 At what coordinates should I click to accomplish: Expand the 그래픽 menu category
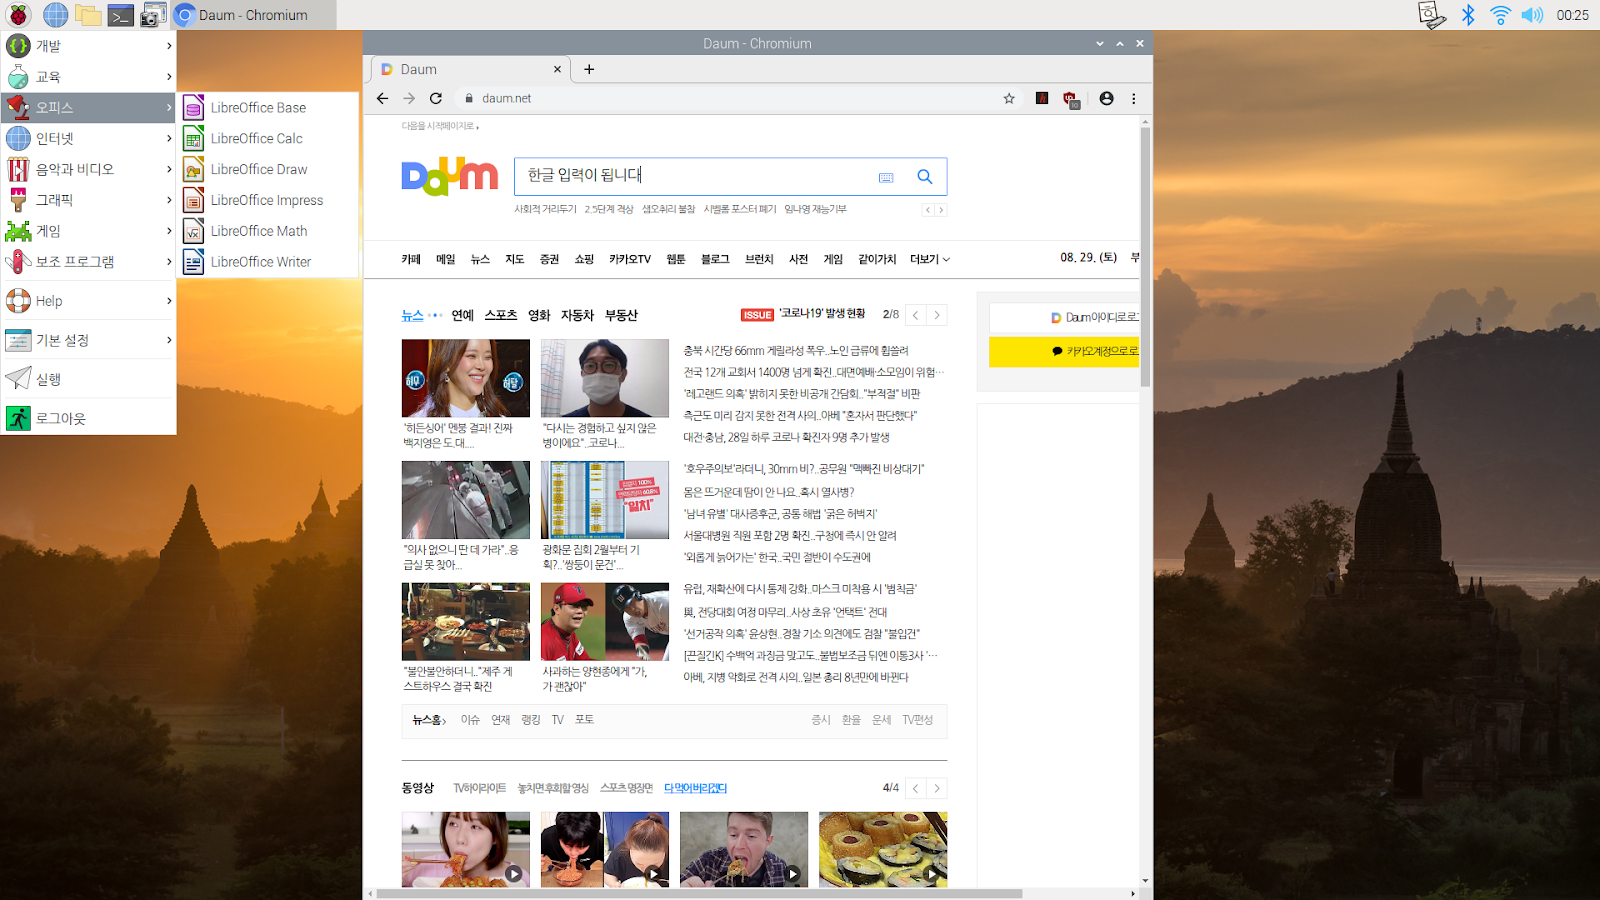[89, 200]
